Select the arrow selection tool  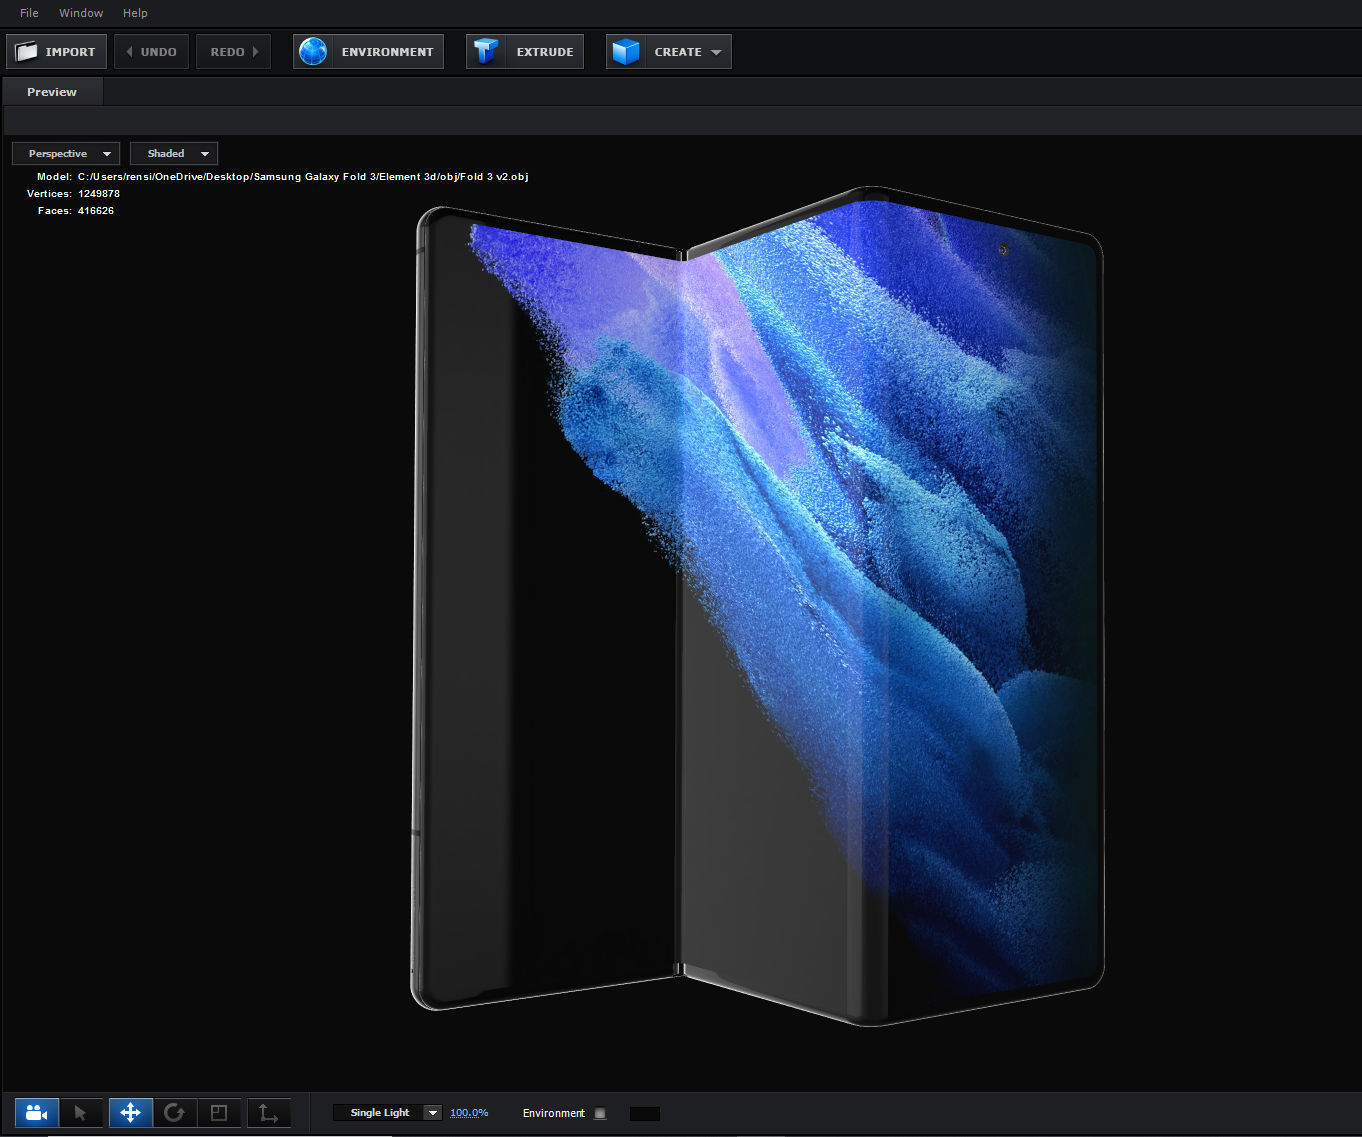click(81, 1113)
